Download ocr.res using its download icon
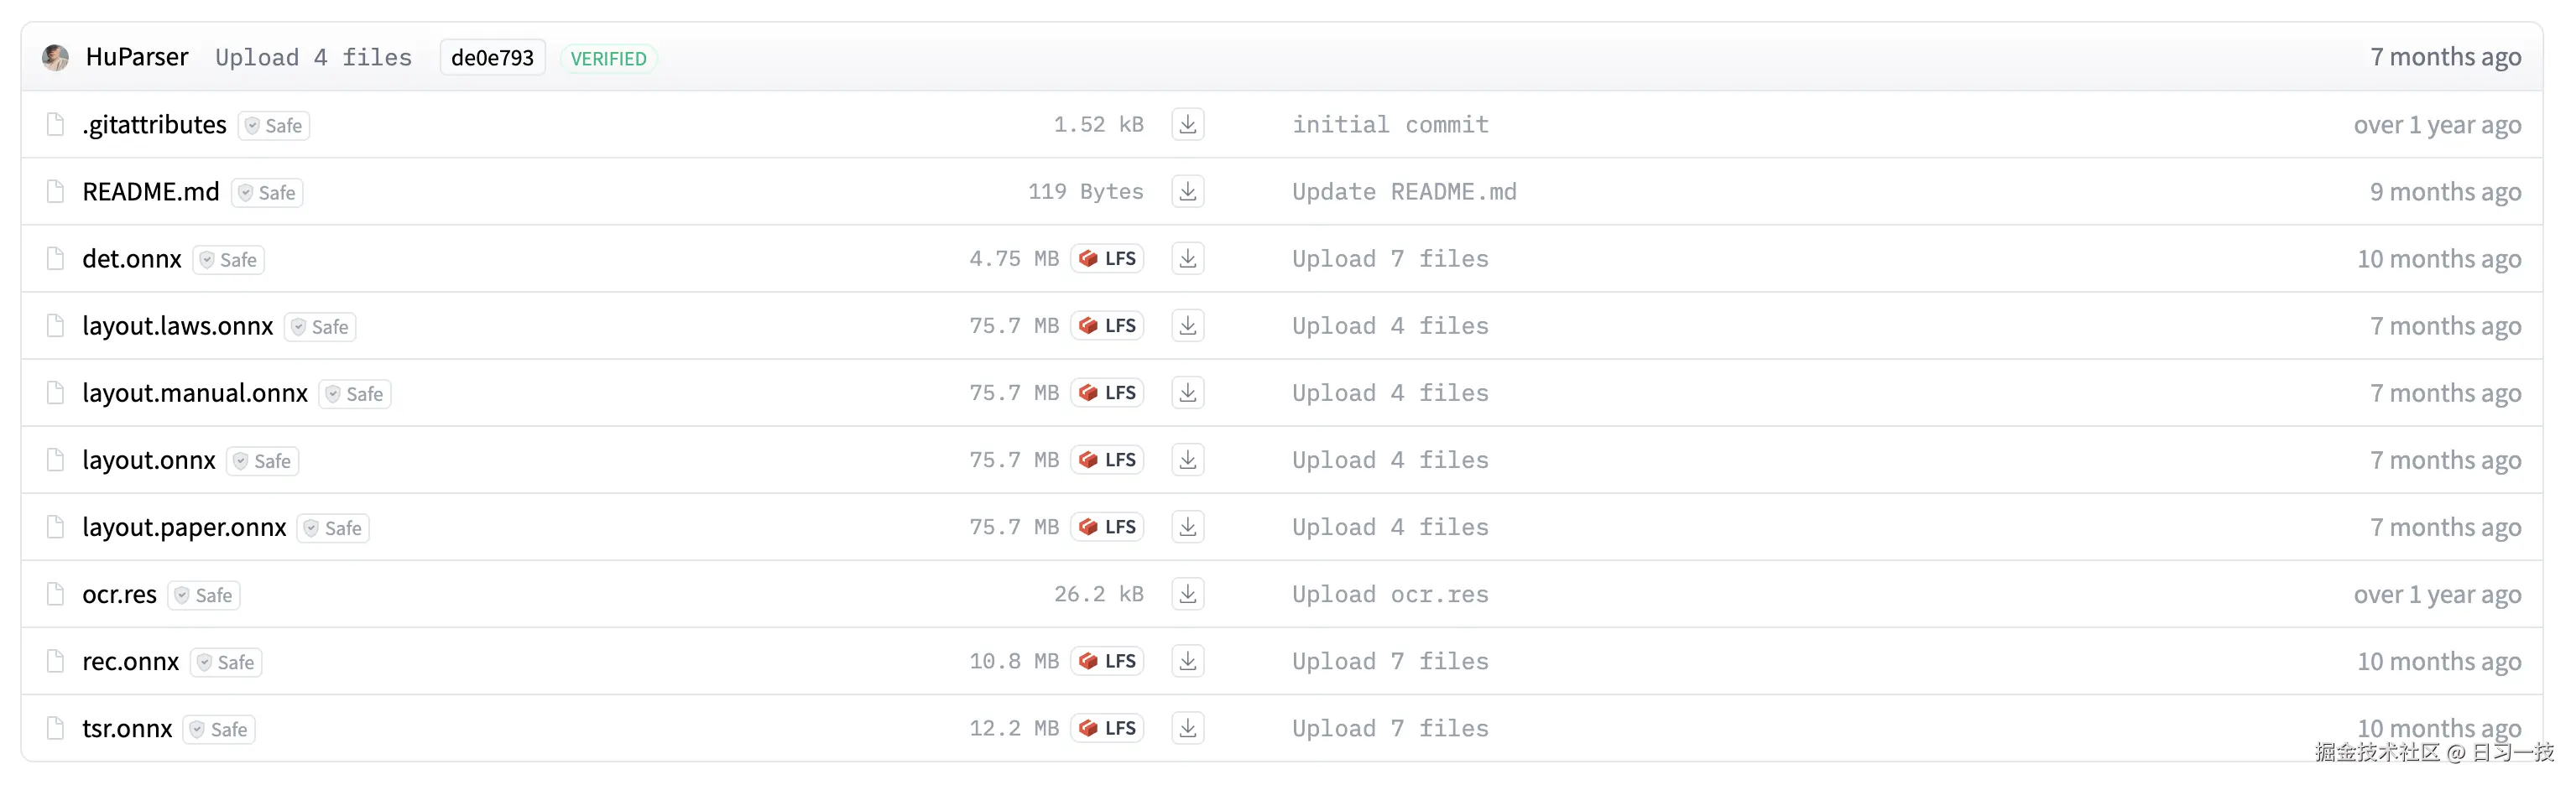 1187,594
